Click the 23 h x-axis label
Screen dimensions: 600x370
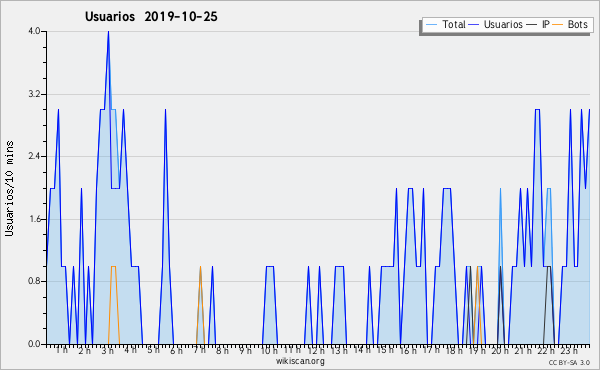tap(569, 350)
